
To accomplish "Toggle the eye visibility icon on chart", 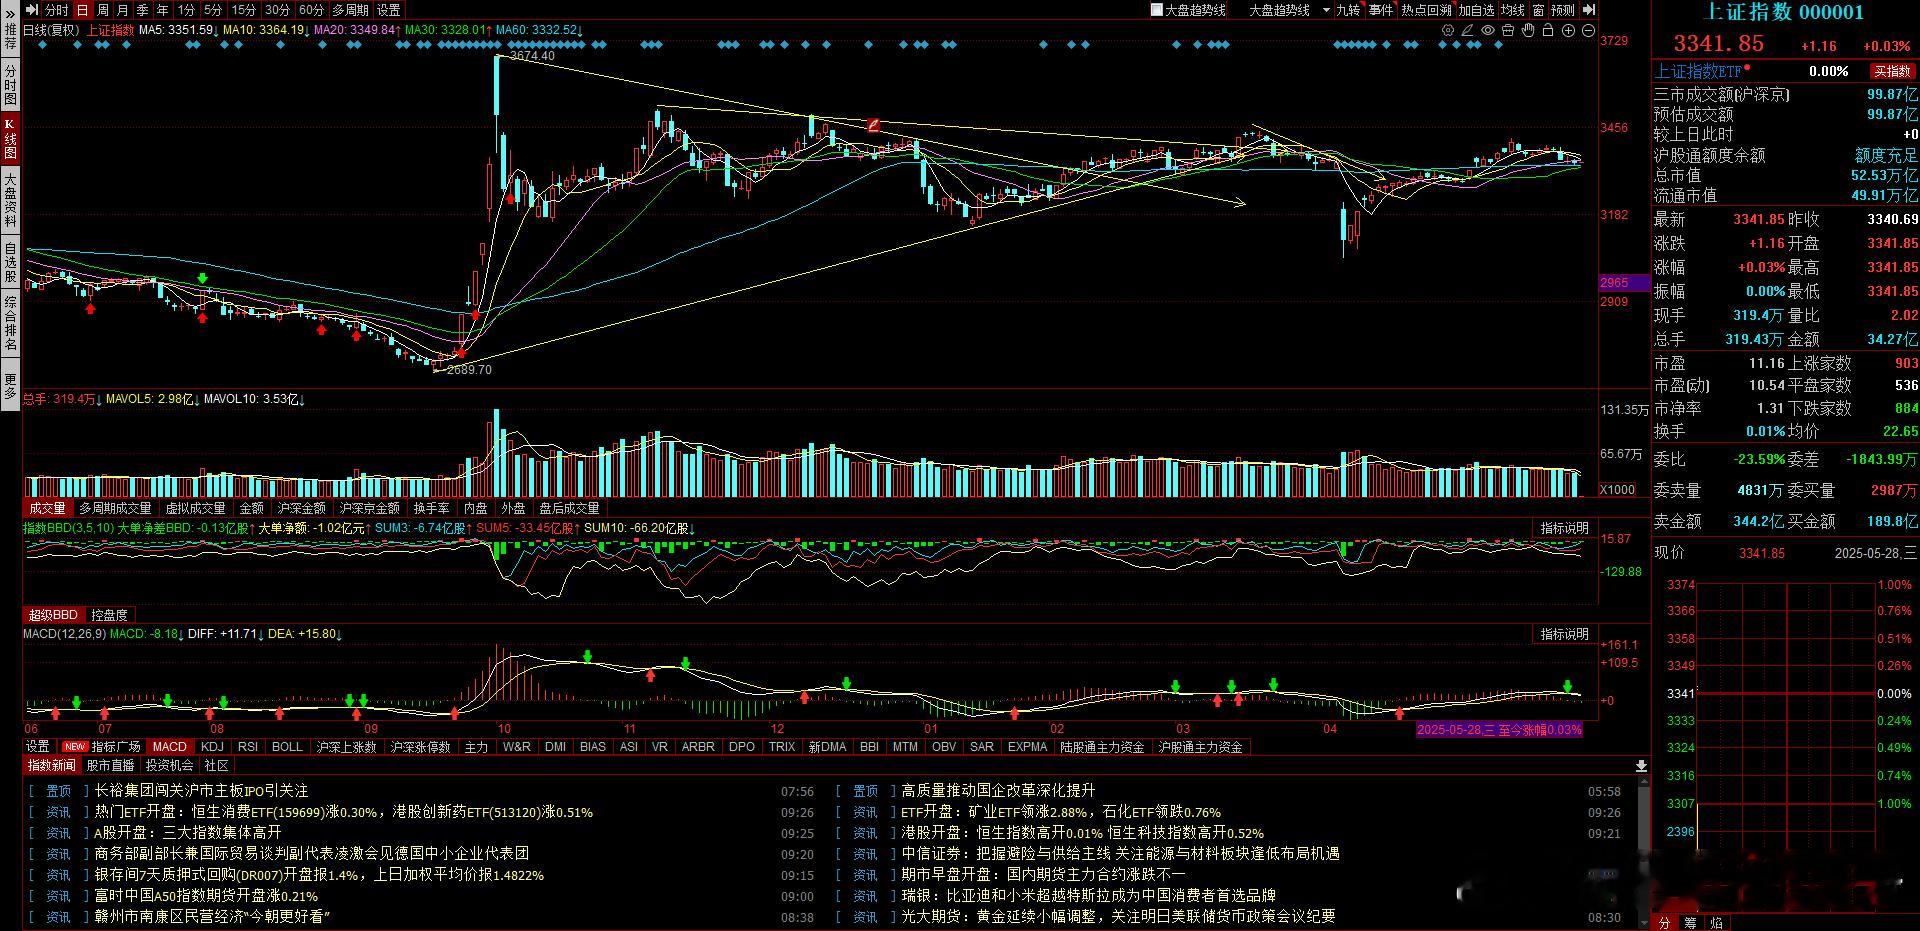I will click(x=1488, y=31).
